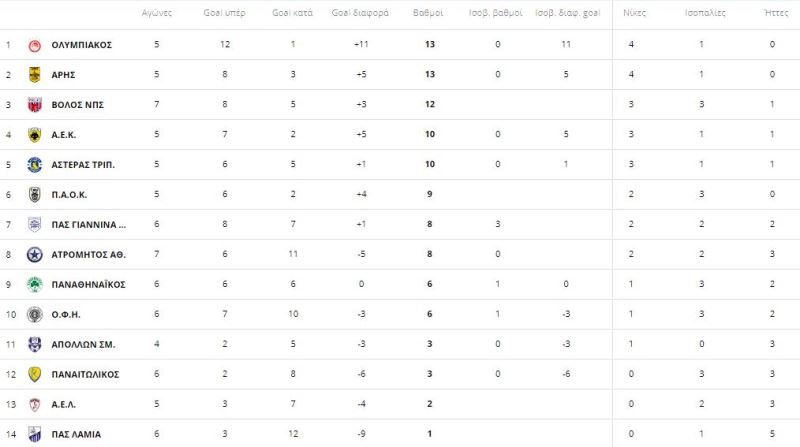The image size is (800, 447).
Task: Open the Α.Ε.Λ. team name link
Action: (63, 405)
